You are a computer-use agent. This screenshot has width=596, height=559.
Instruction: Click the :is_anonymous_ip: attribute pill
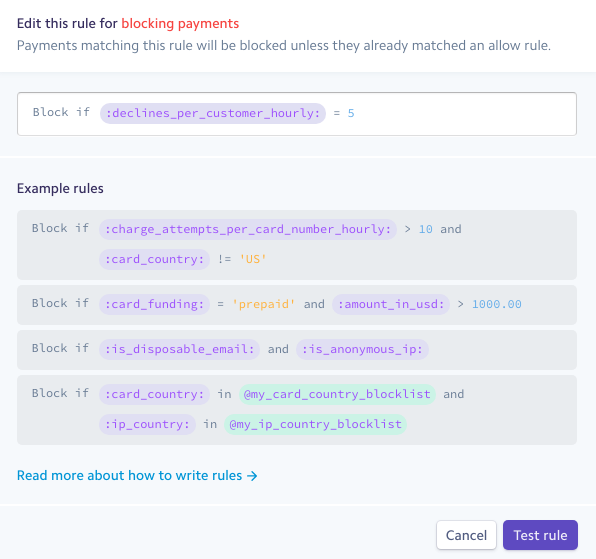coord(362,349)
